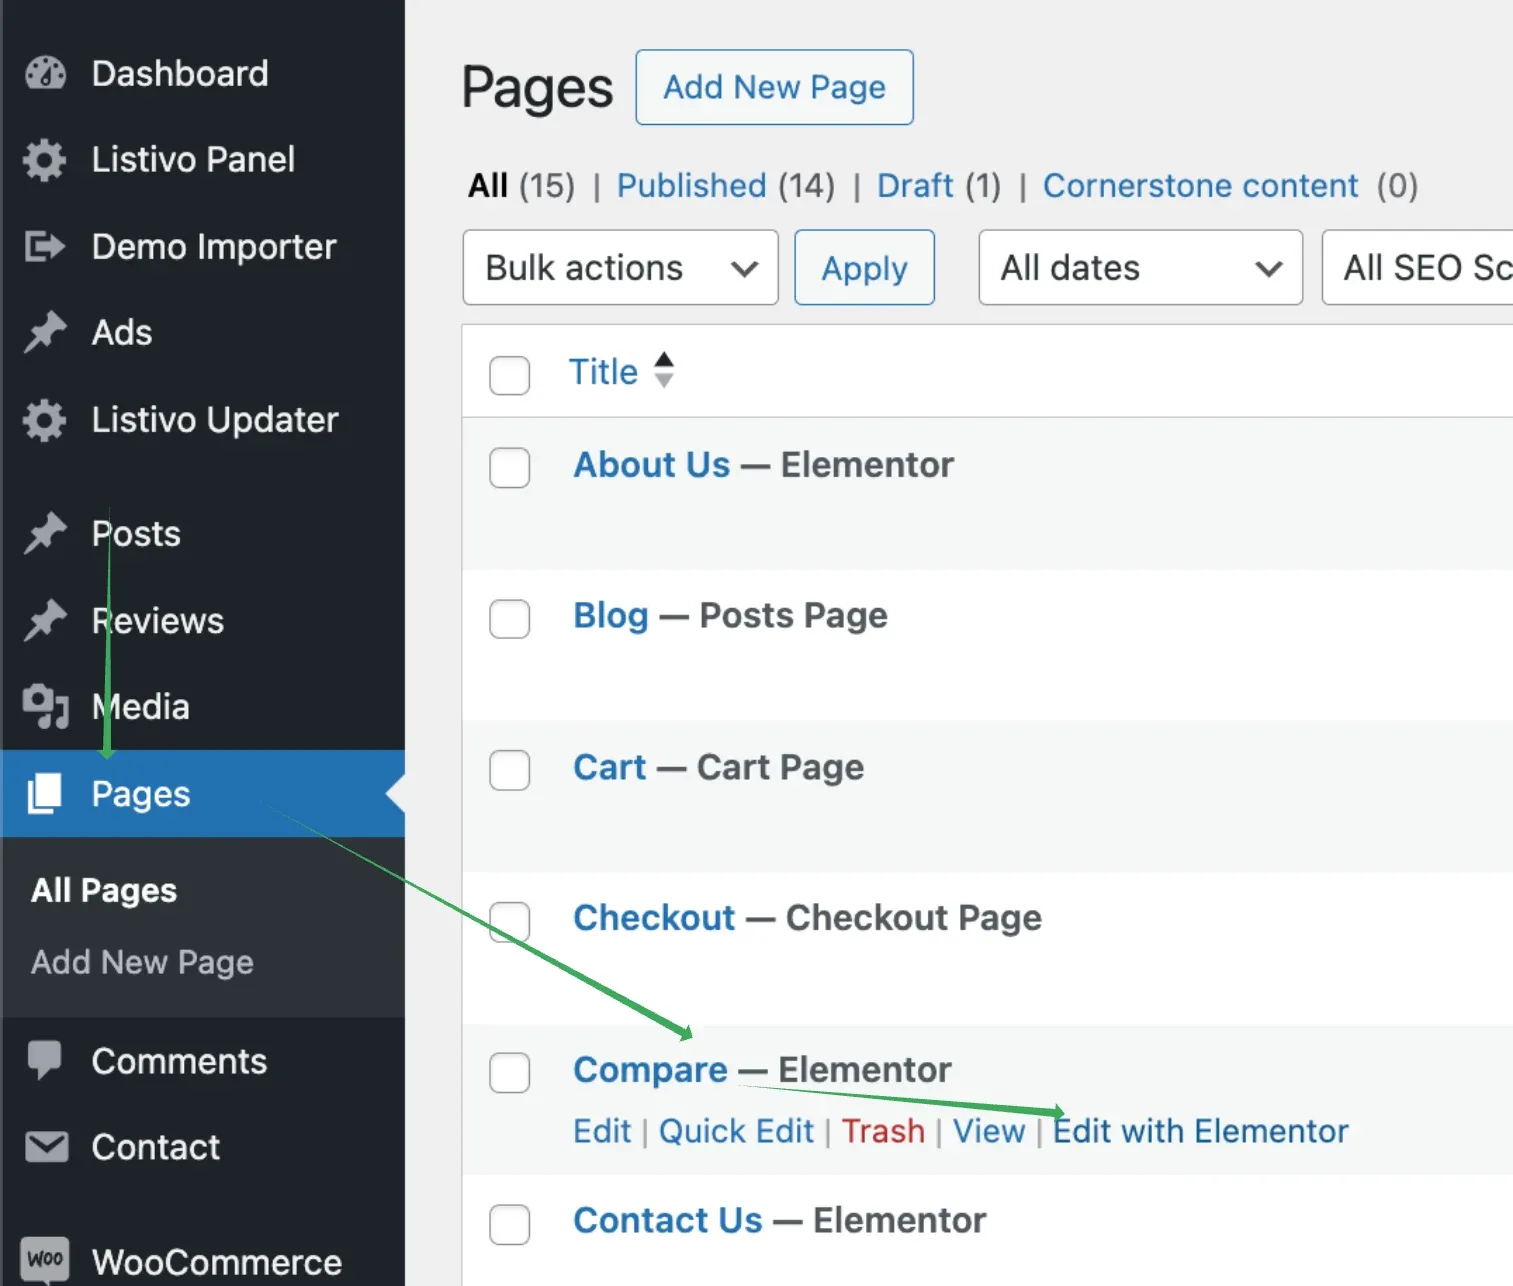Open the WooCommerce menu label

pyautogui.click(x=217, y=1262)
